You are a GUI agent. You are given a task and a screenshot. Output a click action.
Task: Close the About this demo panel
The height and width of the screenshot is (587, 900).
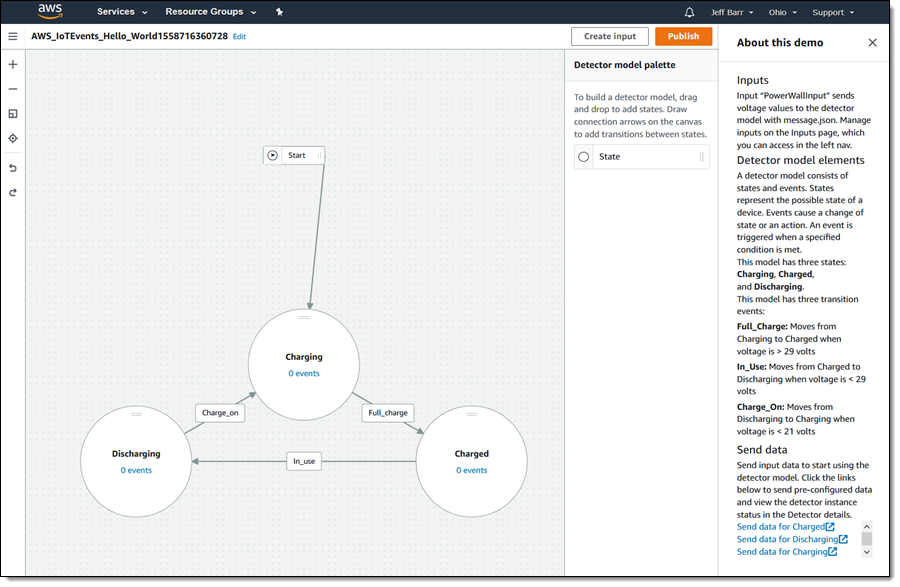tap(872, 42)
